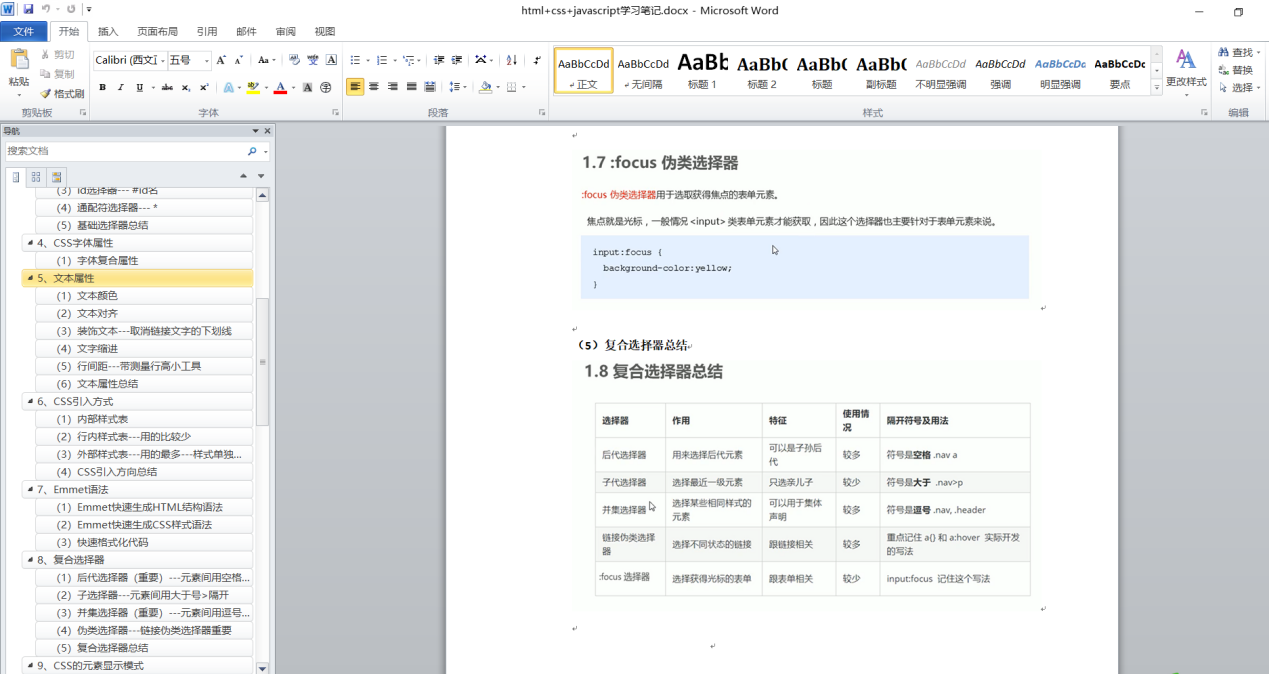
Task: Click the sort (A-Z) paragraph icon
Action: 510,60
